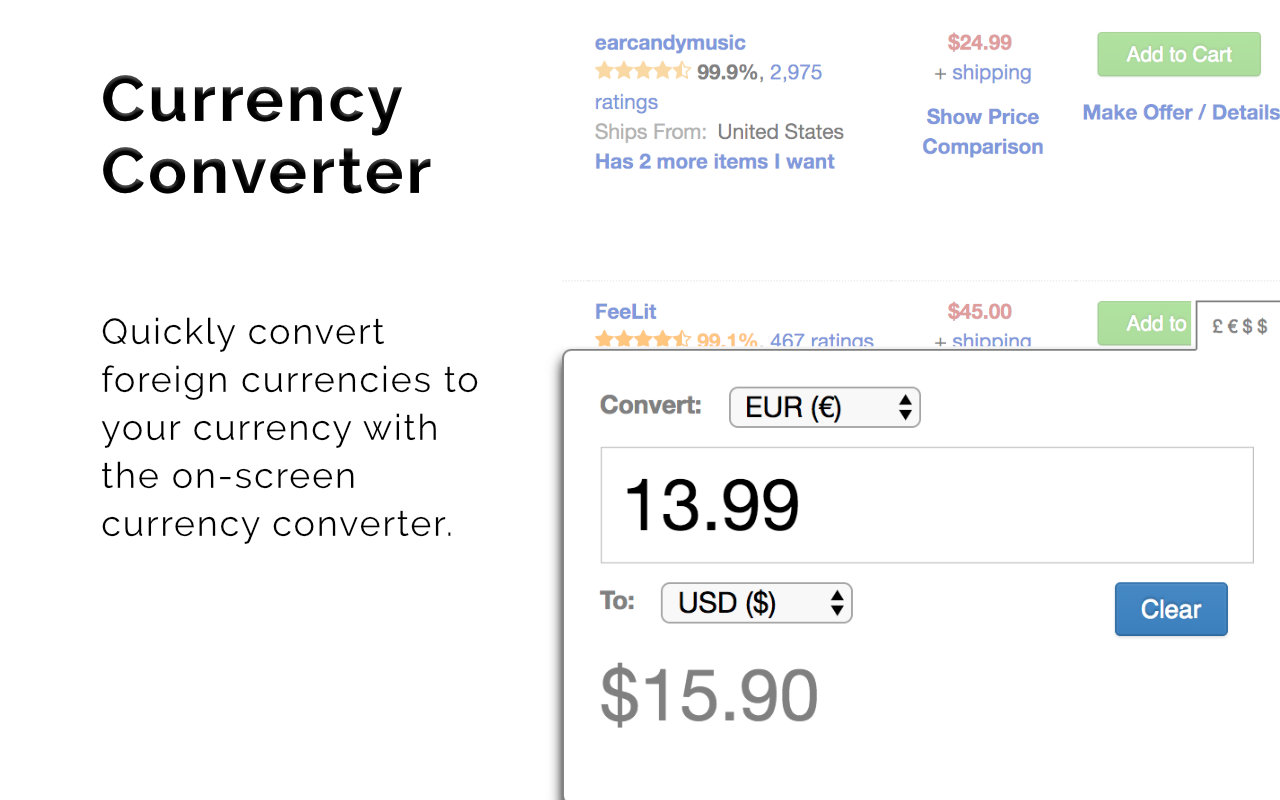1280x800 pixels.
Task: Focus the amount field showing 13.99
Action: [926, 505]
